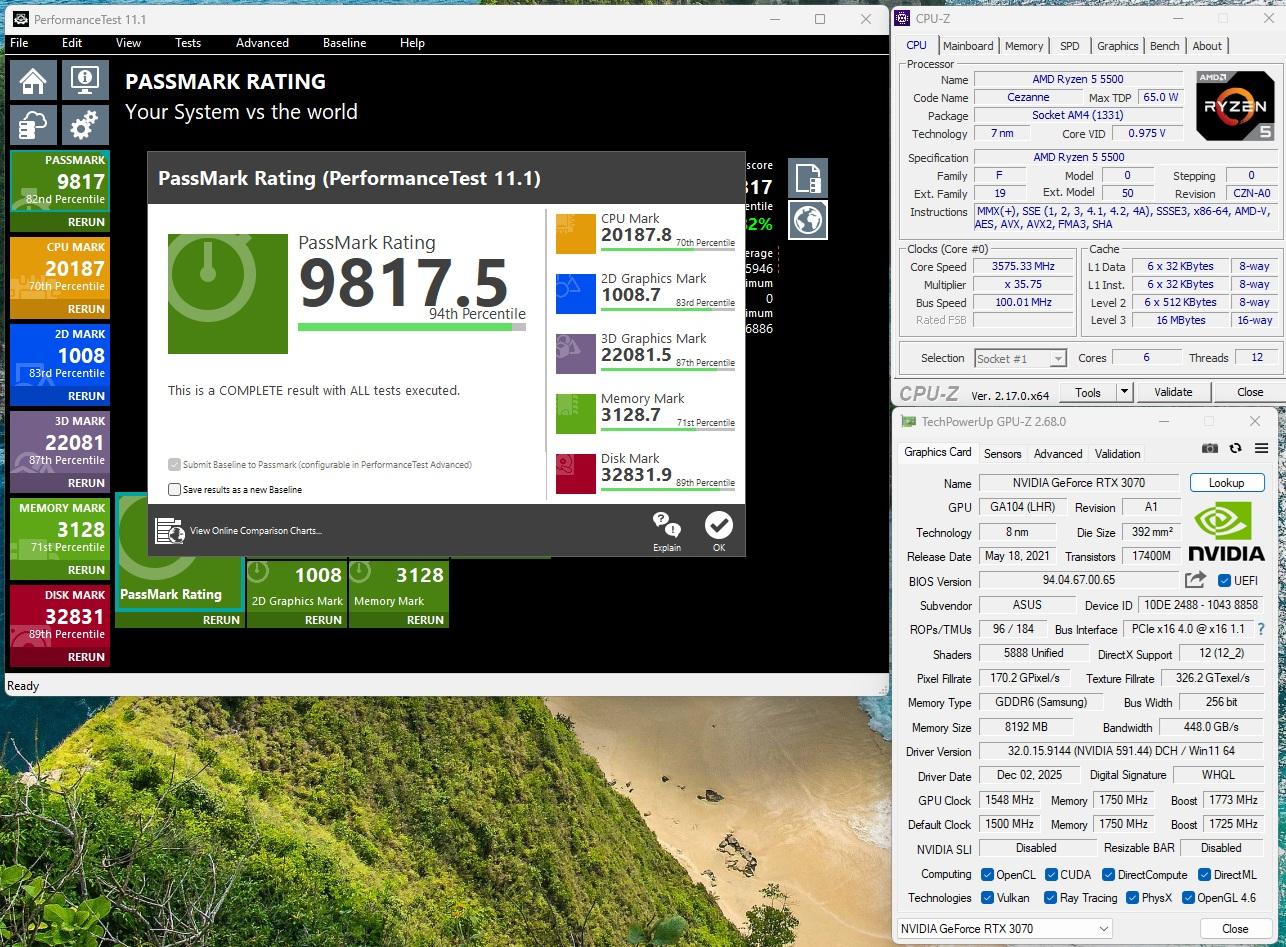The height and width of the screenshot is (947, 1286).
Task: Toggle the UEFI checkbox in GPU-Z
Action: pos(1224,580)
